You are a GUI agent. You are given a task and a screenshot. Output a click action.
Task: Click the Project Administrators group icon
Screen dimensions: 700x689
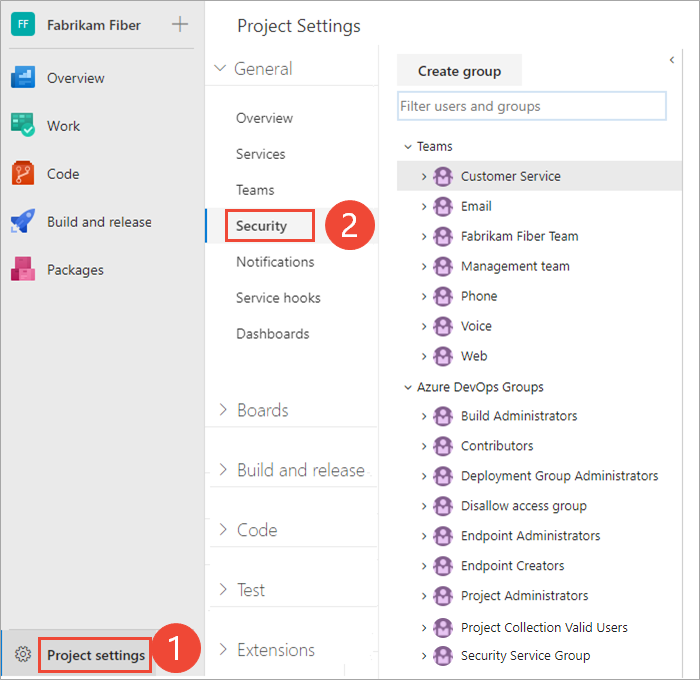click(x=443, y=595)
